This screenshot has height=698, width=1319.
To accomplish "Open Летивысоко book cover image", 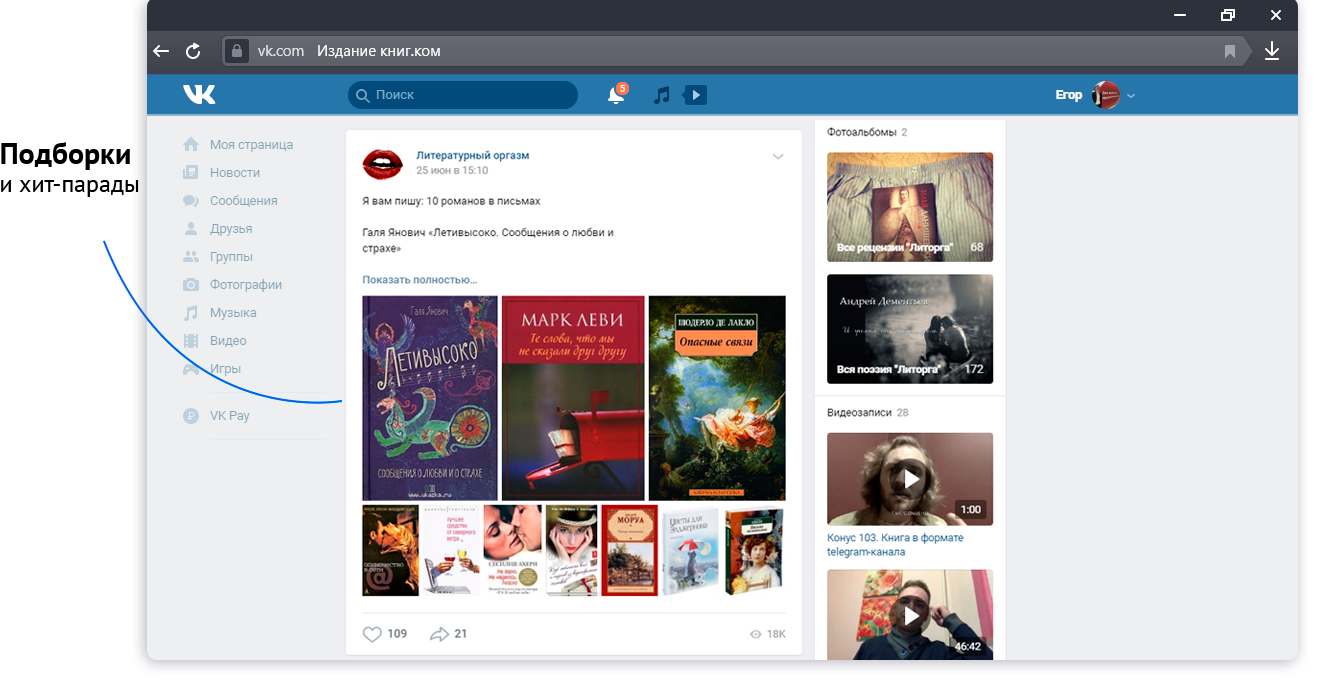I will pos(430,398).
